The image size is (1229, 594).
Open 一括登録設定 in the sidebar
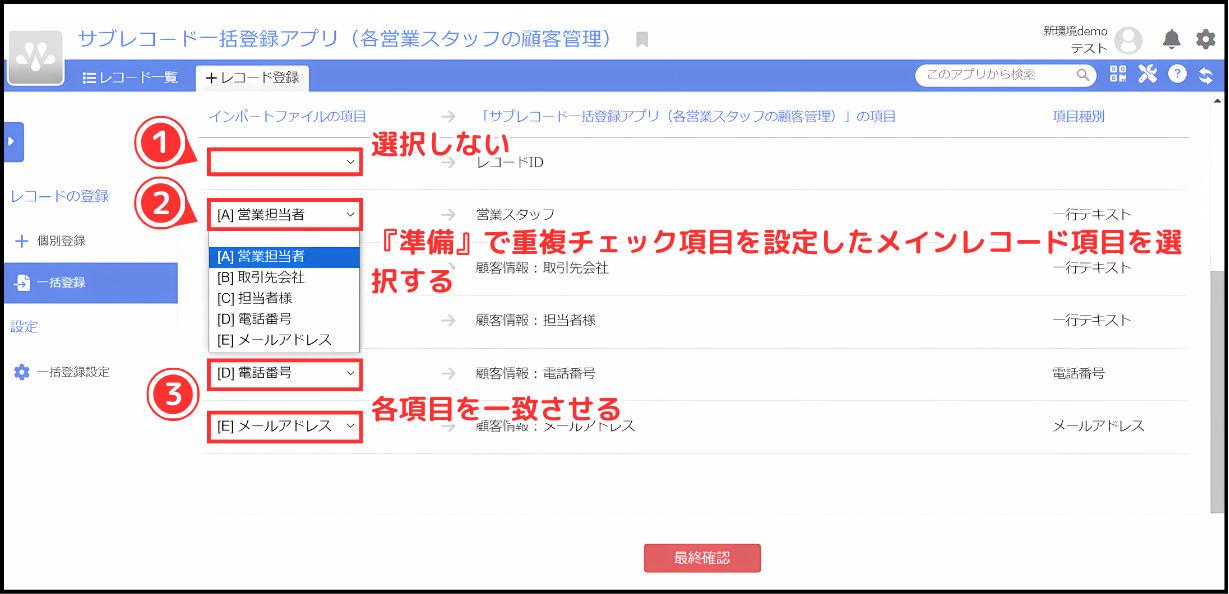(62, 372)
